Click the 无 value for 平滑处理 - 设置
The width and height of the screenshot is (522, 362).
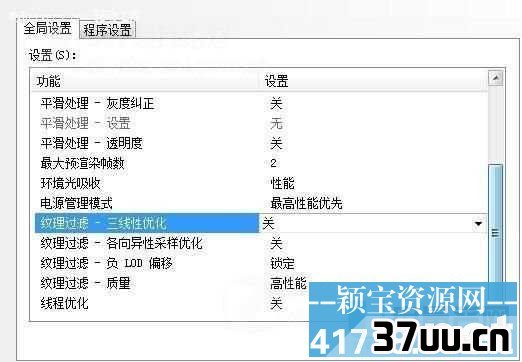(x=276, y=123)
